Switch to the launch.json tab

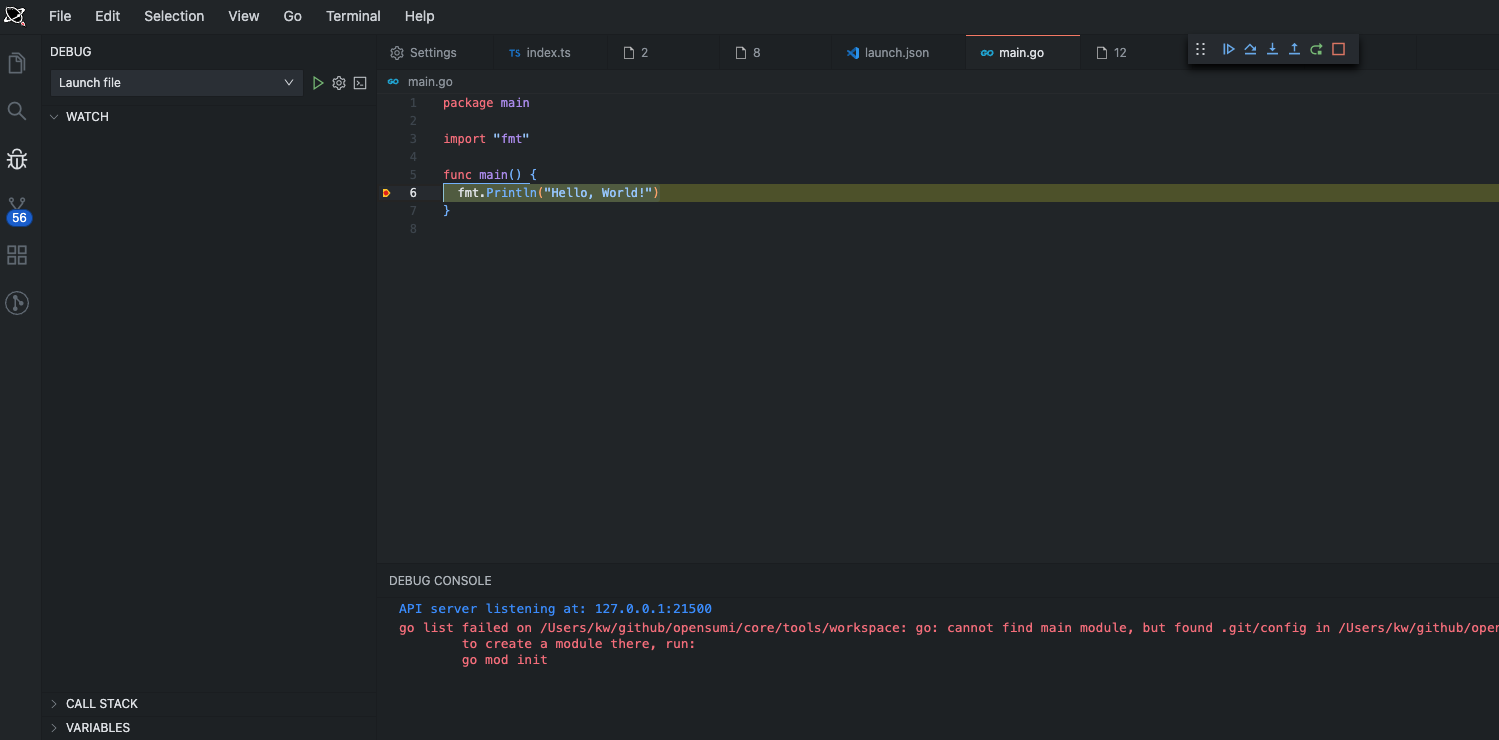[x=890, y=52]
